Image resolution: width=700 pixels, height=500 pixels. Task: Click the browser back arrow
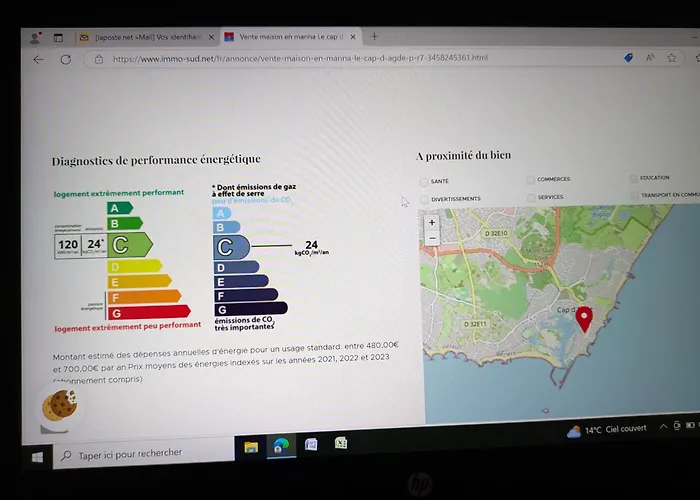[x=38, y=60]
